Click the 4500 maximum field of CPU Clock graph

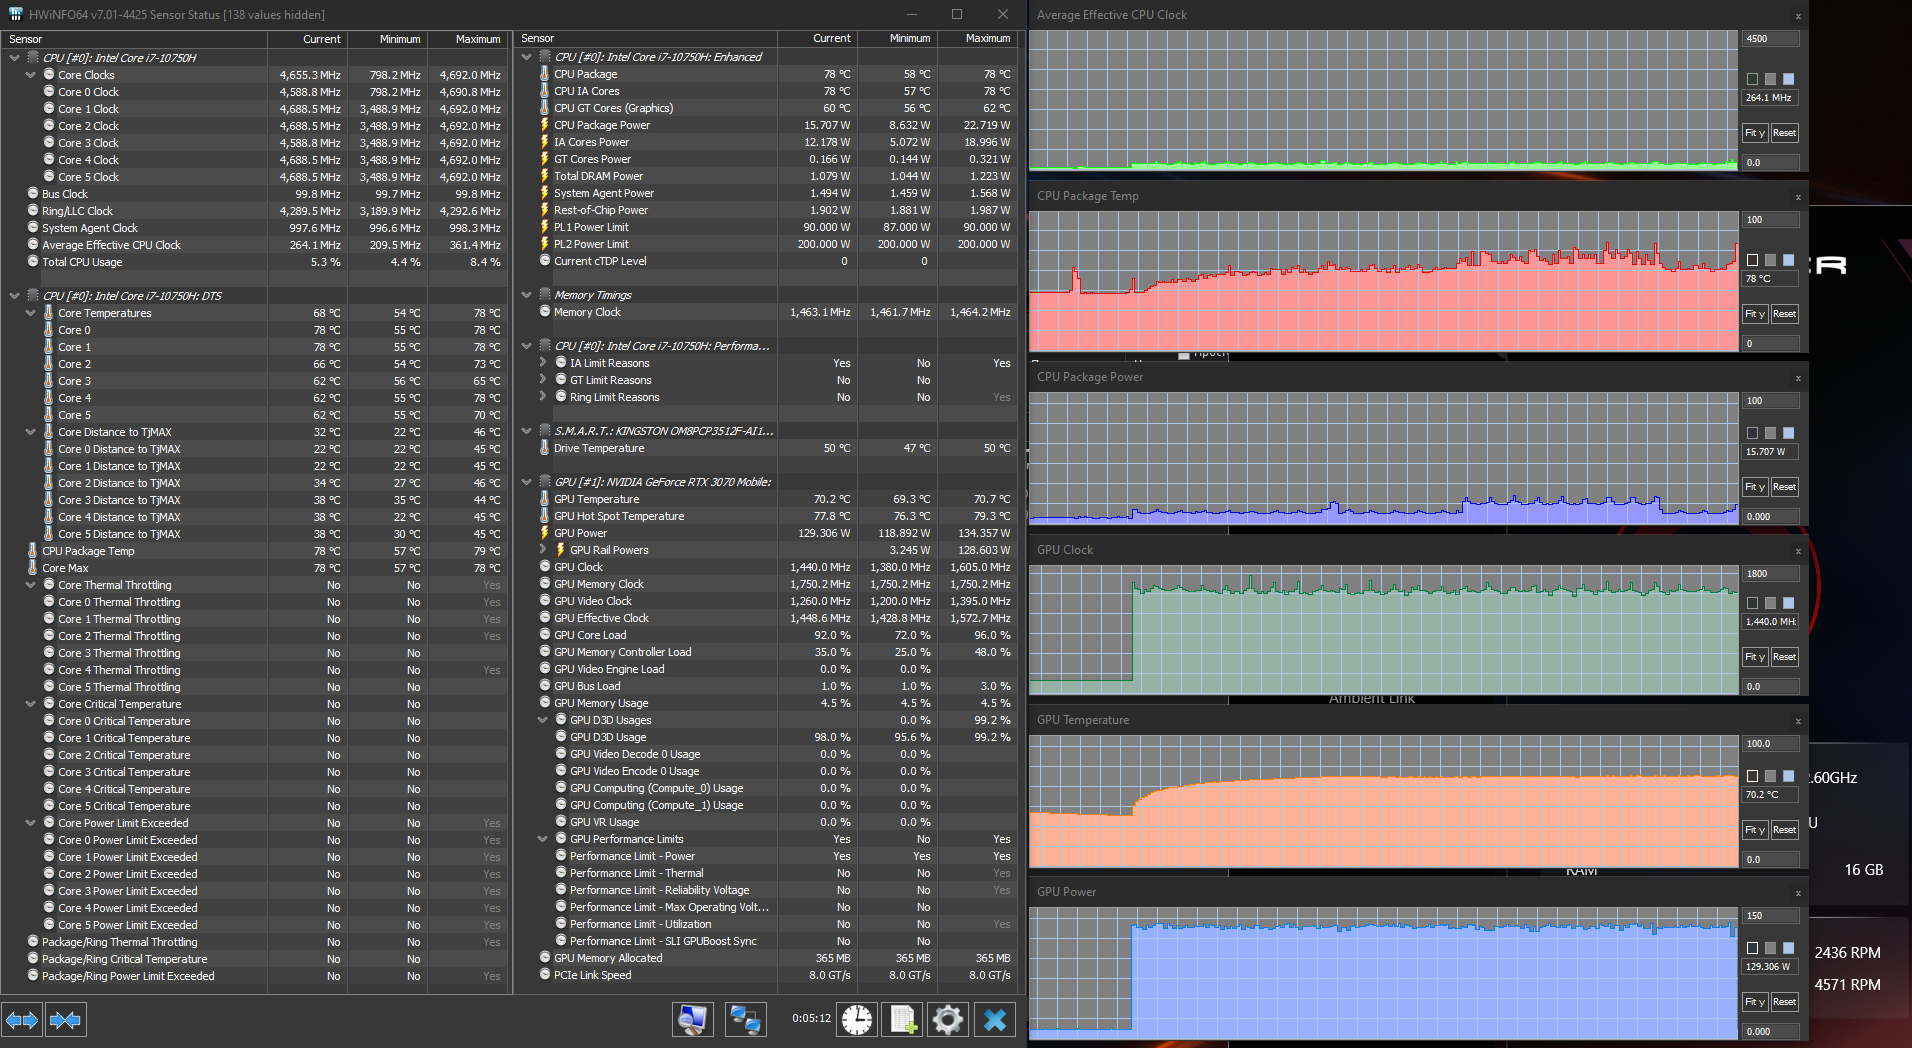1771,39
